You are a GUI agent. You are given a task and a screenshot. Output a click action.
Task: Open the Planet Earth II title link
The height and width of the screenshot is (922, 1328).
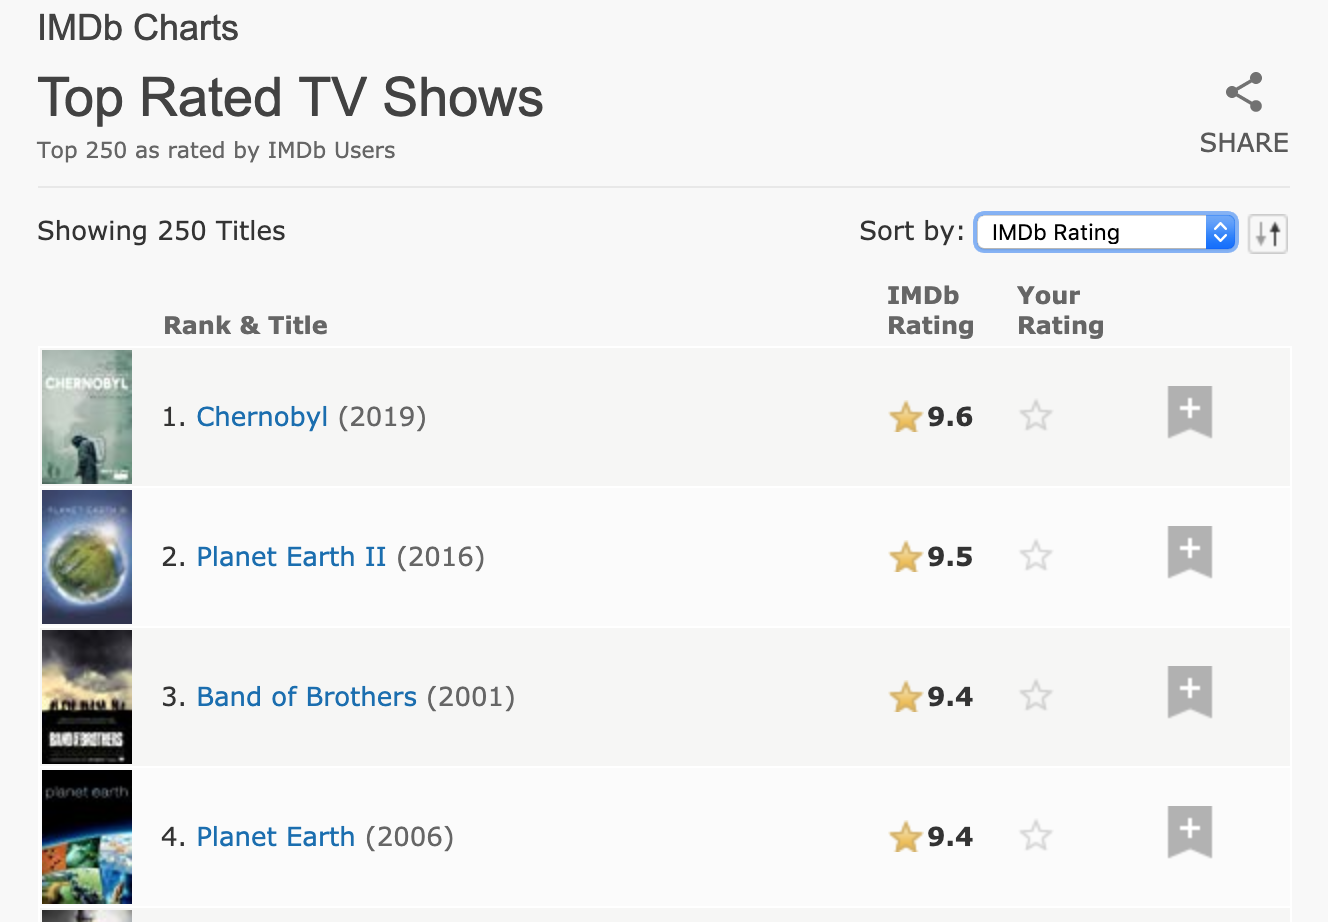point(291,557)
